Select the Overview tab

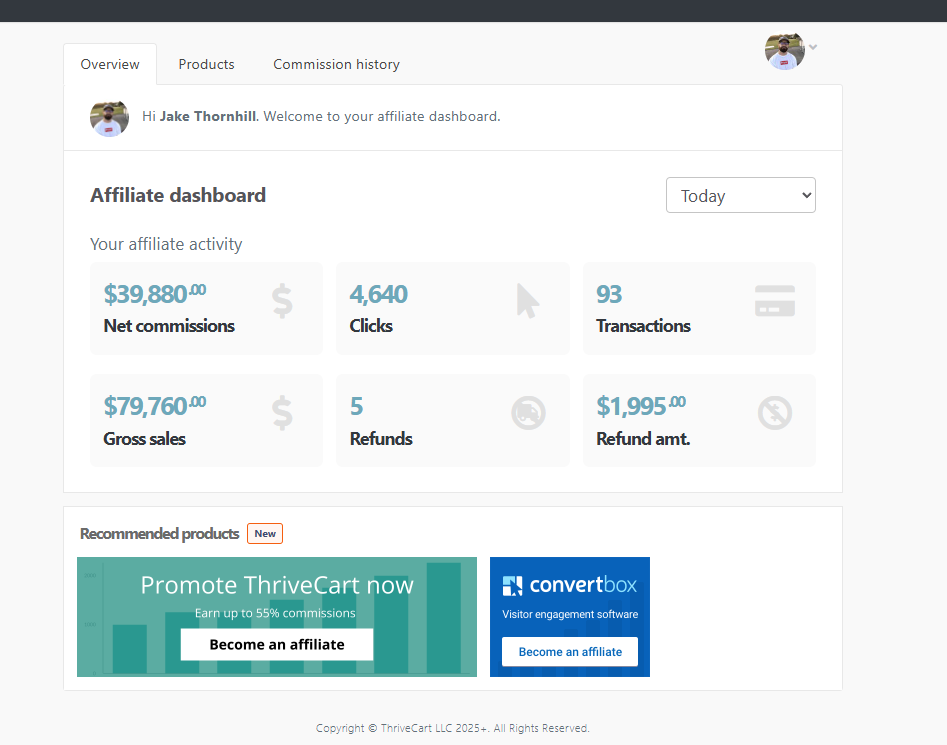tap(110, 64)
